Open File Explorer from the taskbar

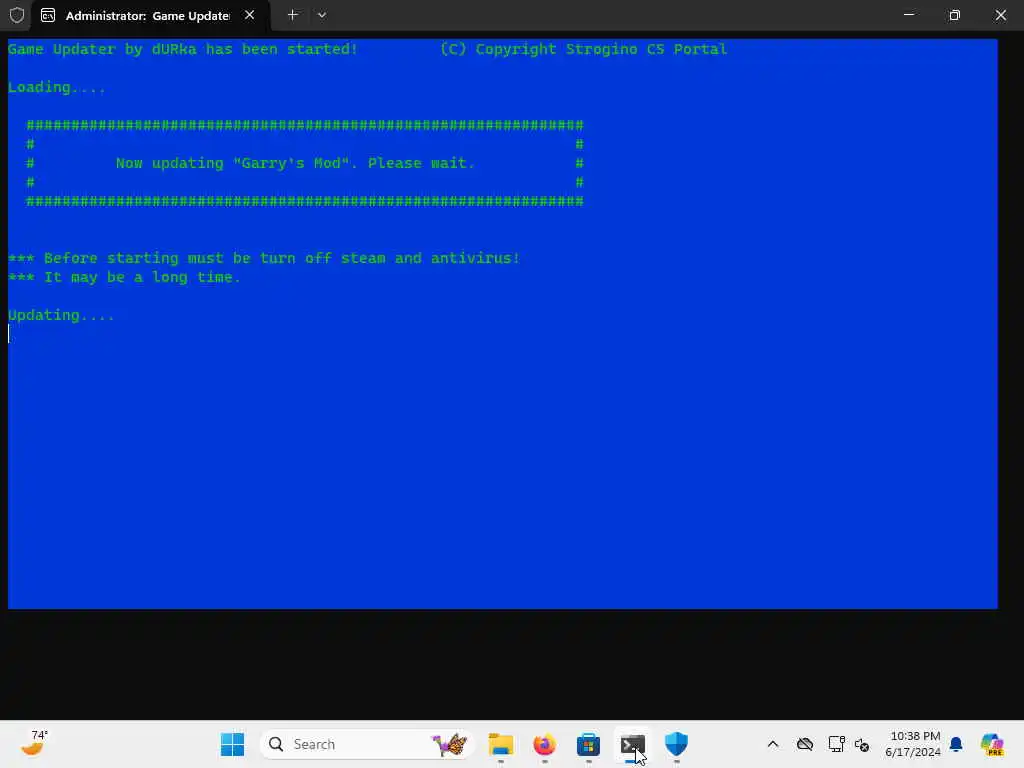point(501,744)
